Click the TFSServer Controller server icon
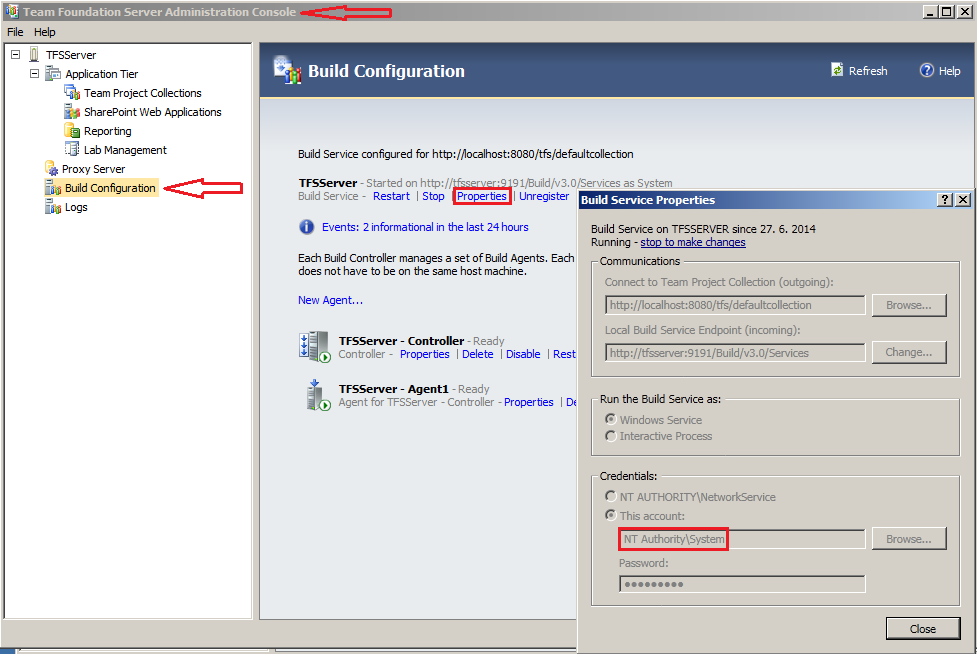Screen dimensions: 977x654 (315, 347)
